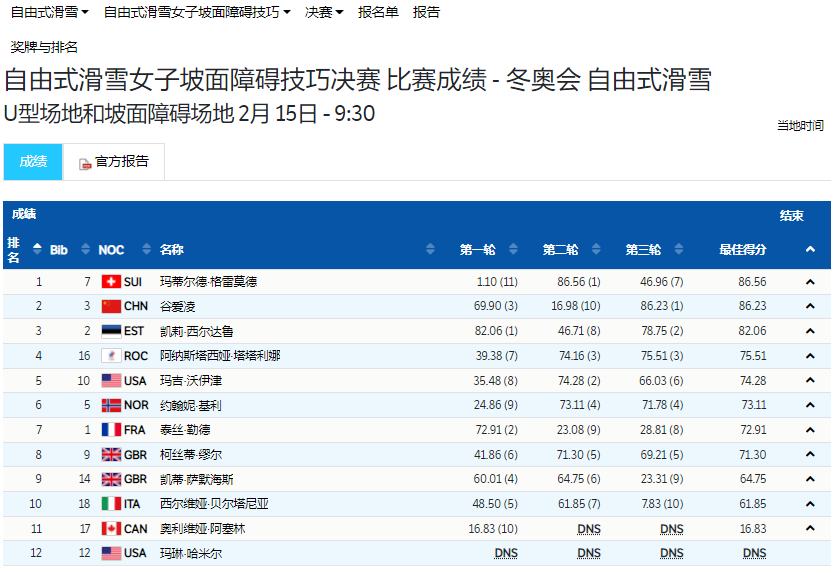Click the 结束 status label
Image resolution: width=837 pixels, height=573 pixels.
[791, 215]
